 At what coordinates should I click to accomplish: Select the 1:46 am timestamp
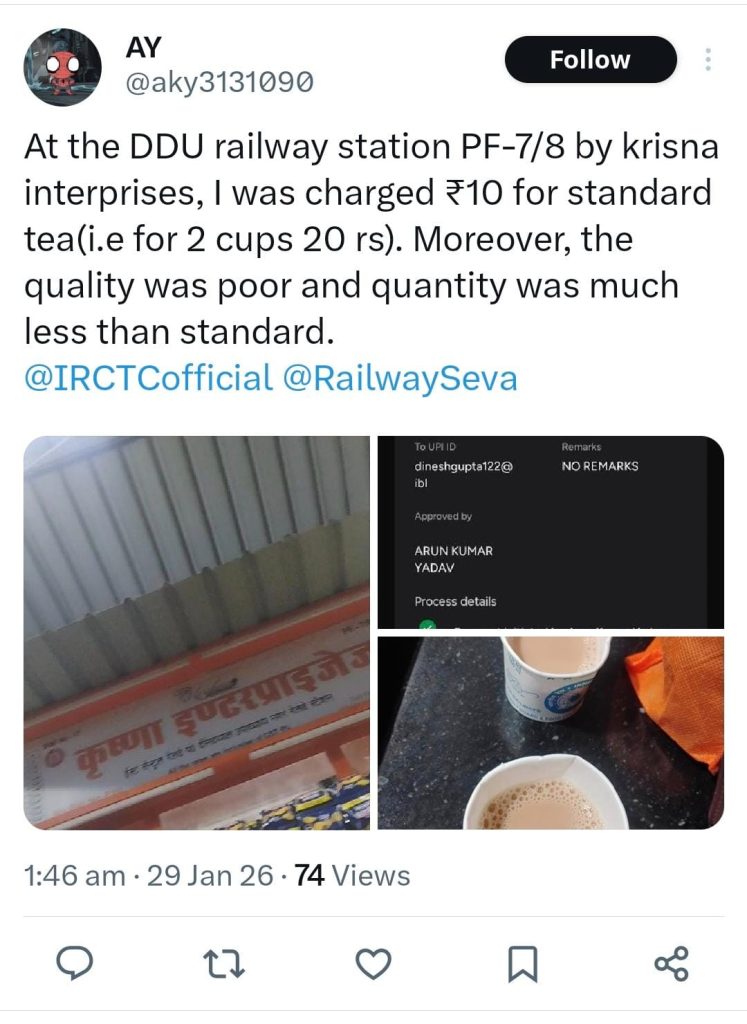coord(74,876)
